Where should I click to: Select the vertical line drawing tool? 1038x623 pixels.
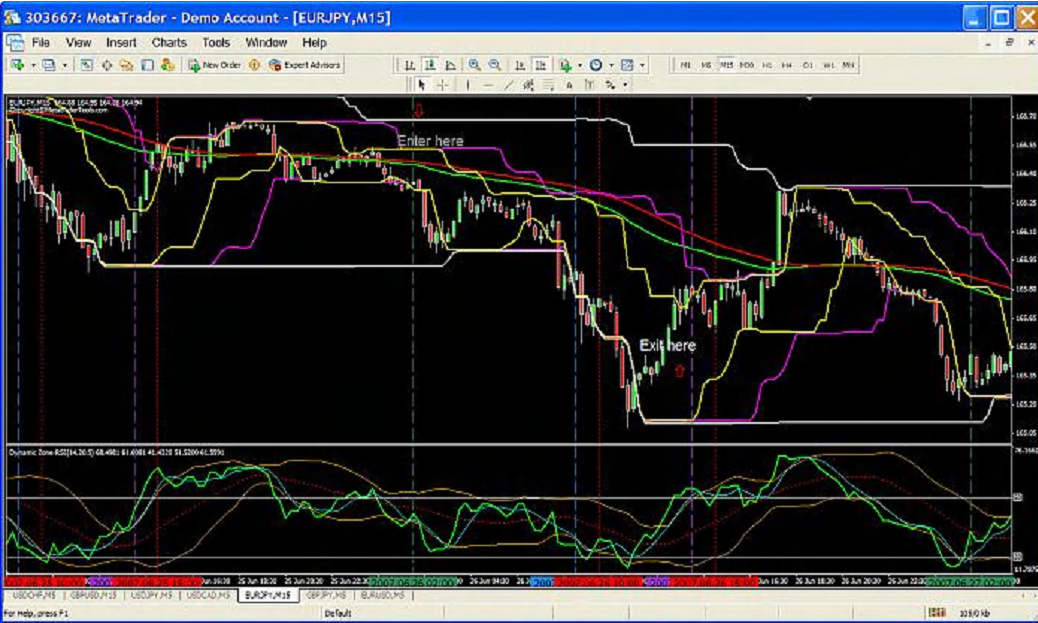pos(467,85)
